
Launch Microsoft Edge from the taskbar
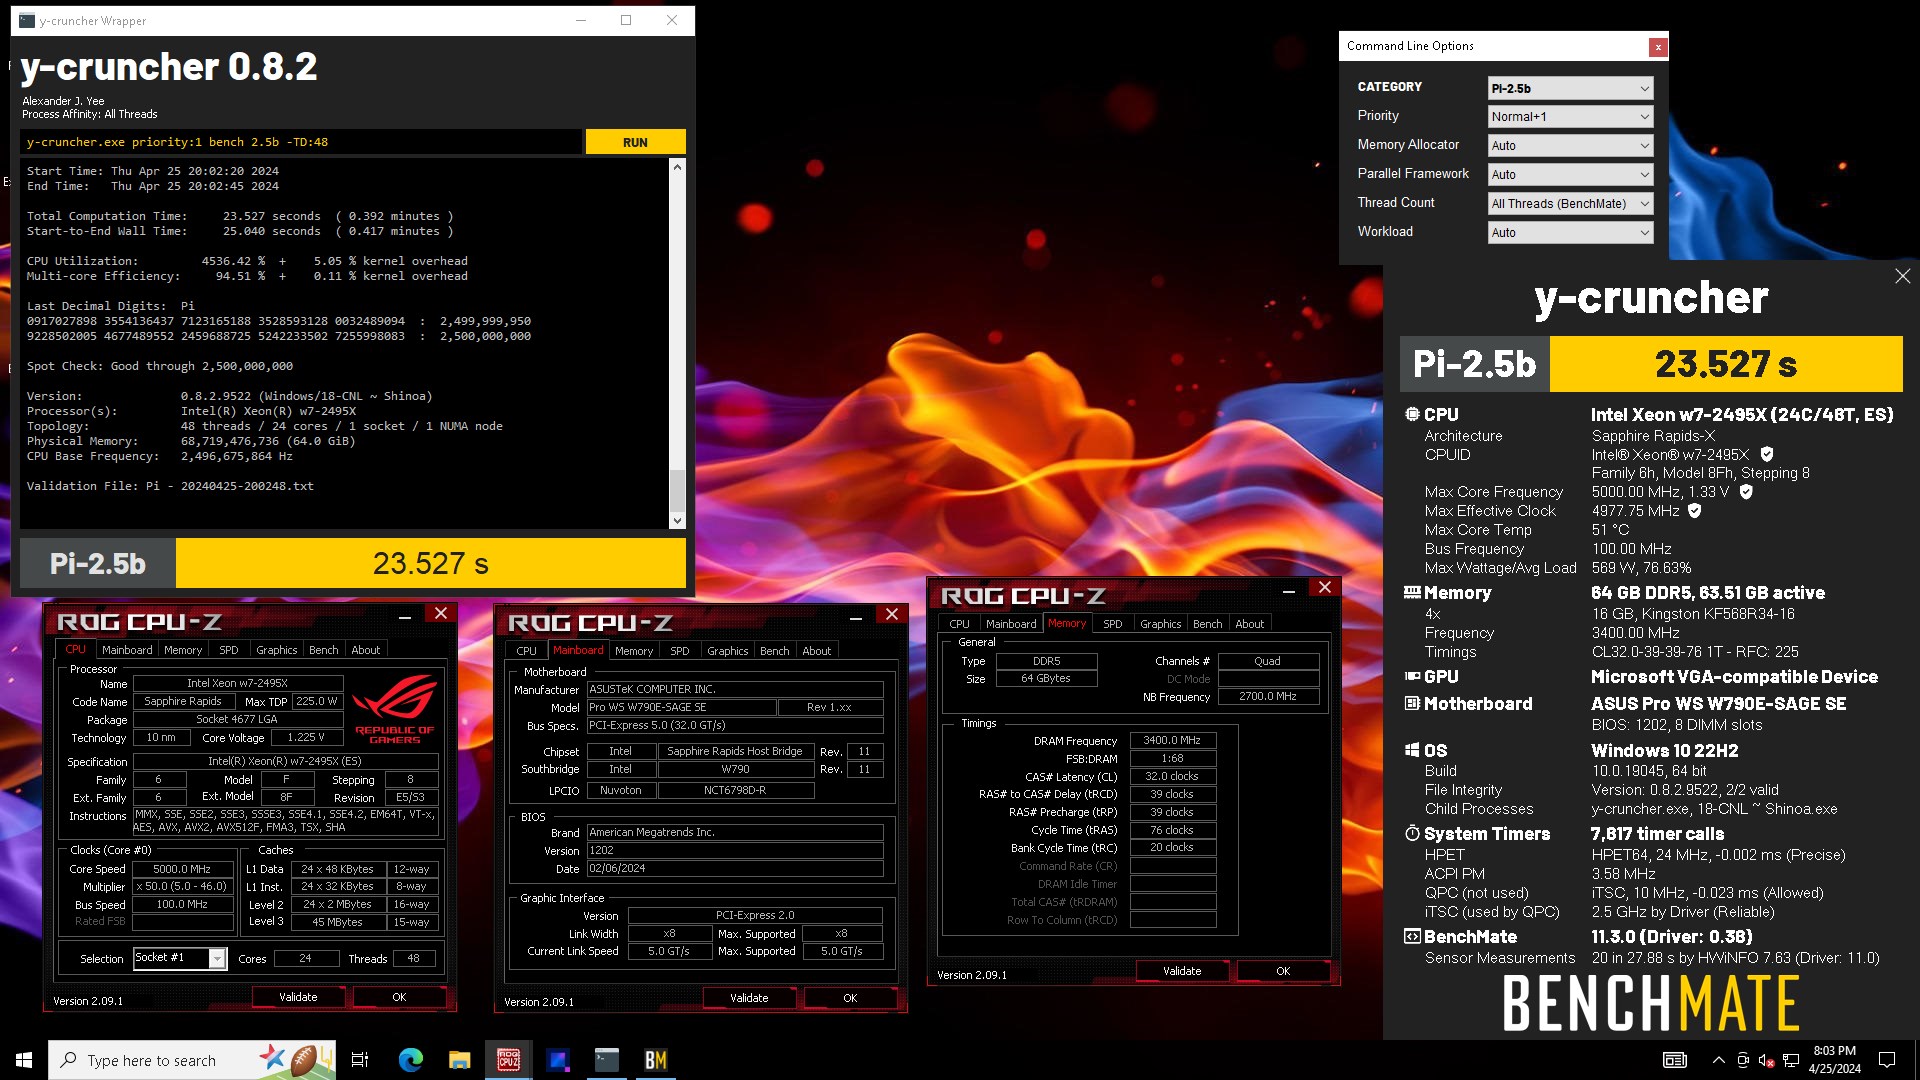[x=410, y=1060]
